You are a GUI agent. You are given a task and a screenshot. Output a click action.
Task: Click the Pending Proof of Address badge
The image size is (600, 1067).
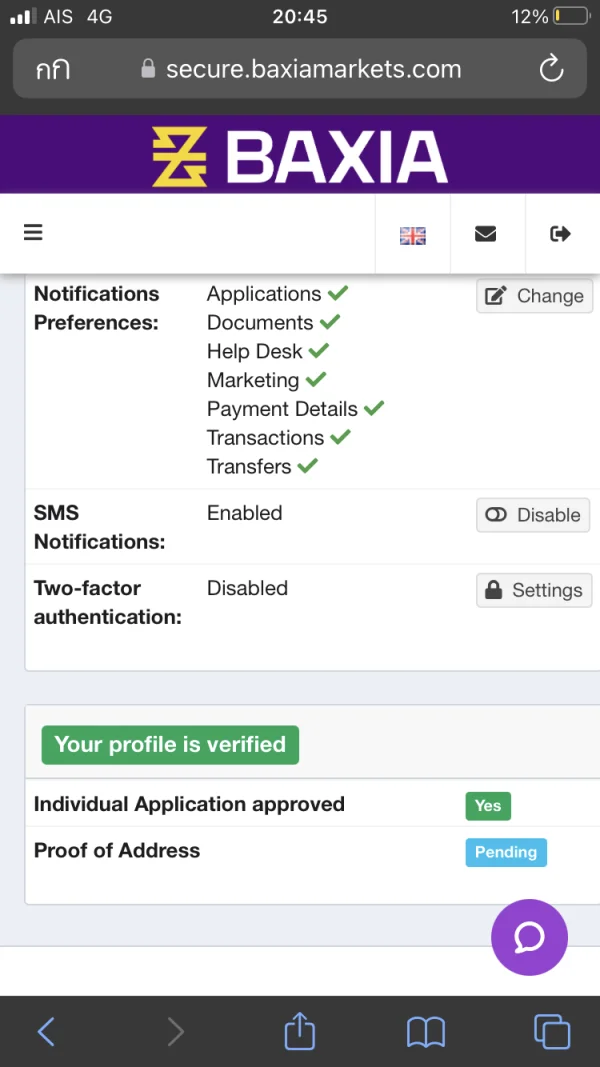pos(506,852)
